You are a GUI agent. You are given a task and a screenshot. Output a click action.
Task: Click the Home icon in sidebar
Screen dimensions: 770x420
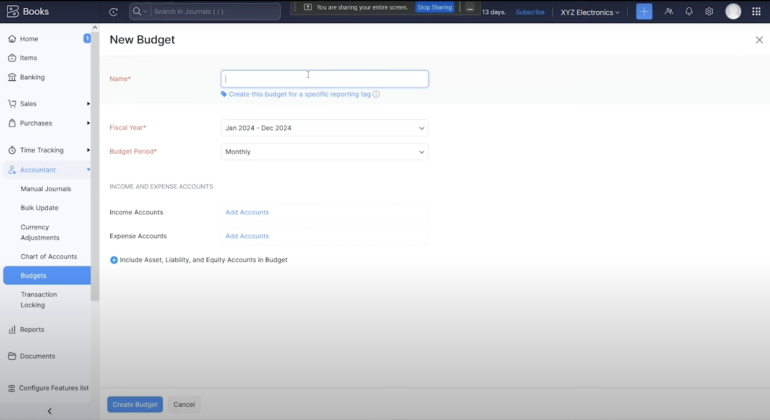point(12,39)
